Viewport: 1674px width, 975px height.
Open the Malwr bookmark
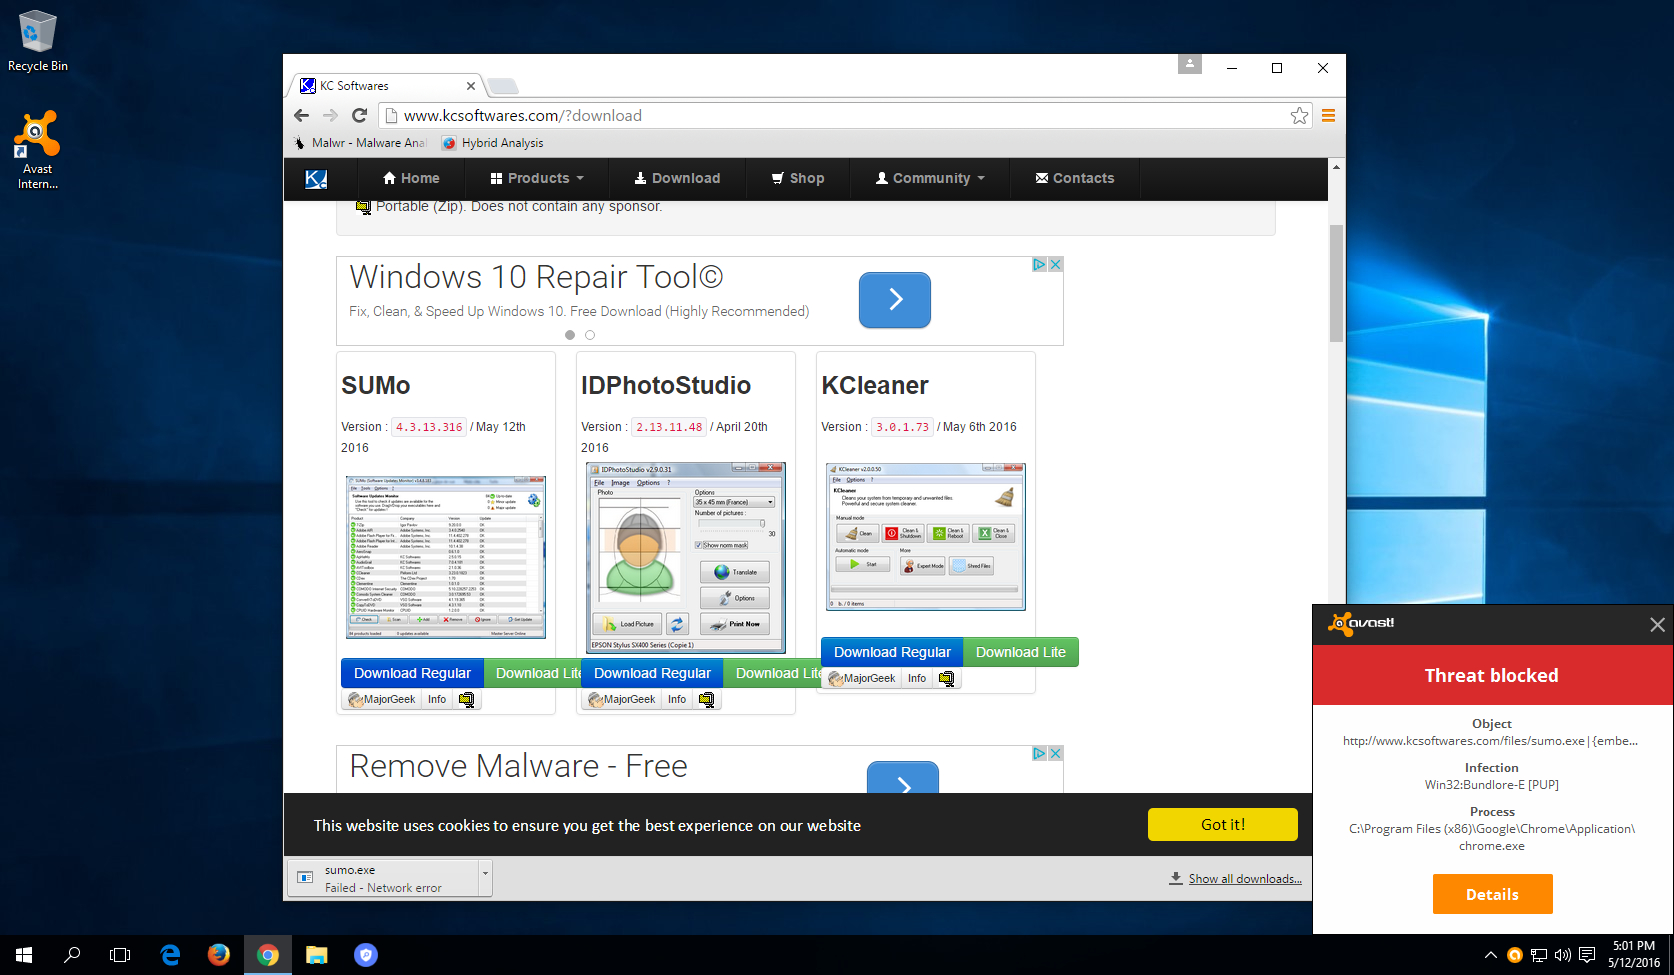pyautogui.click(x=360, y=143)
